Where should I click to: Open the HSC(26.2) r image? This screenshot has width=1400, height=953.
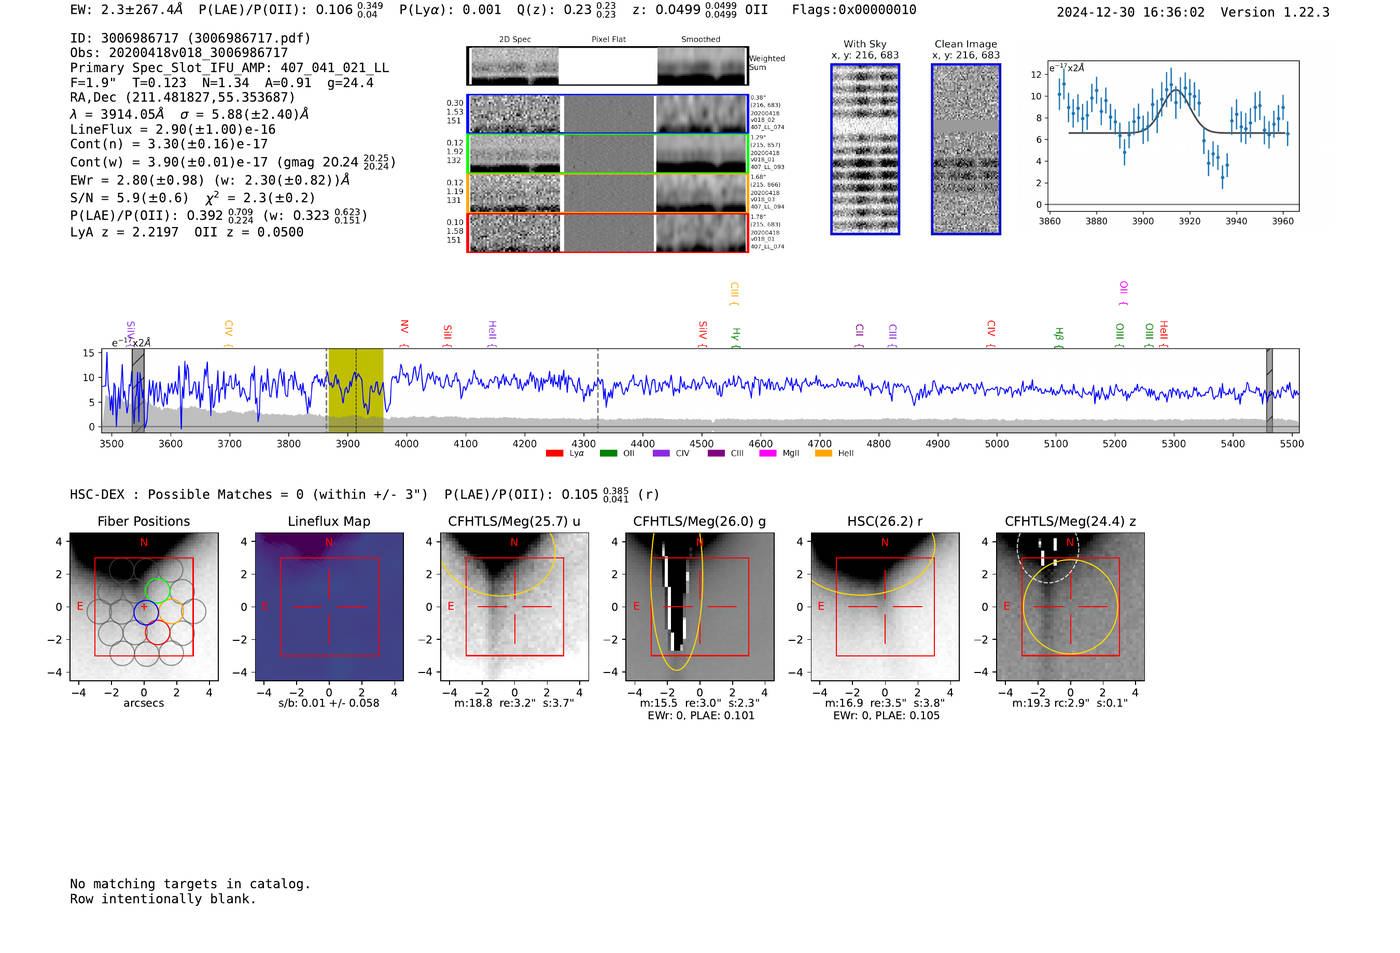[x=884, y=607]
